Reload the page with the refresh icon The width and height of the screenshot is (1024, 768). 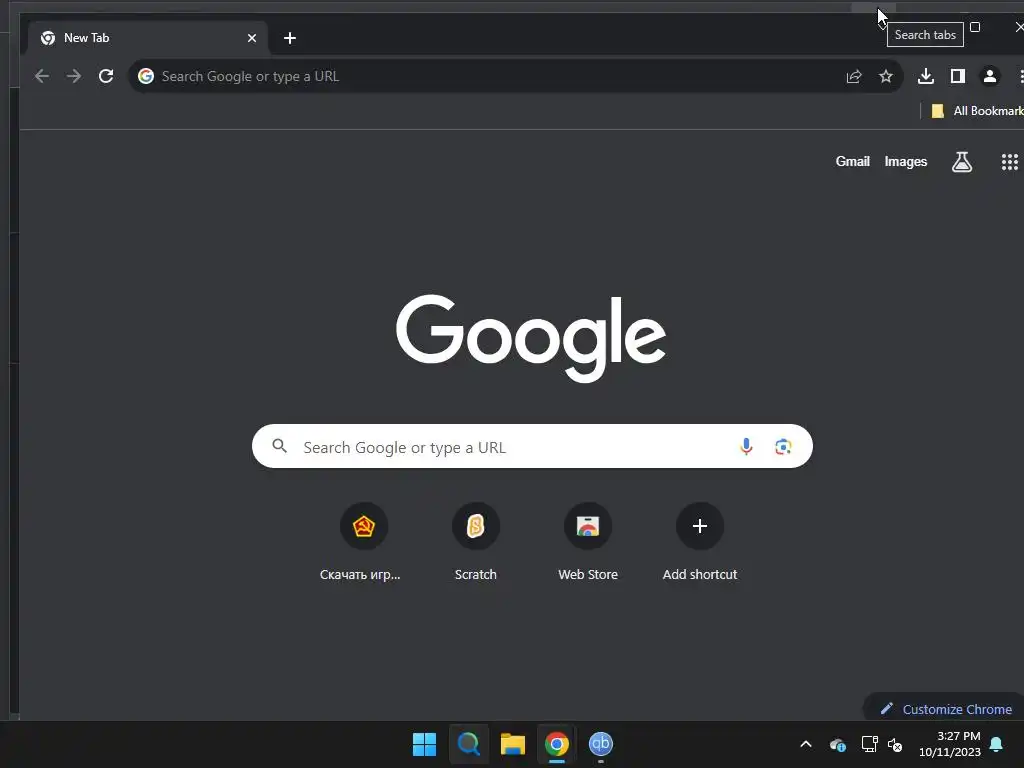tap(106, 76)
